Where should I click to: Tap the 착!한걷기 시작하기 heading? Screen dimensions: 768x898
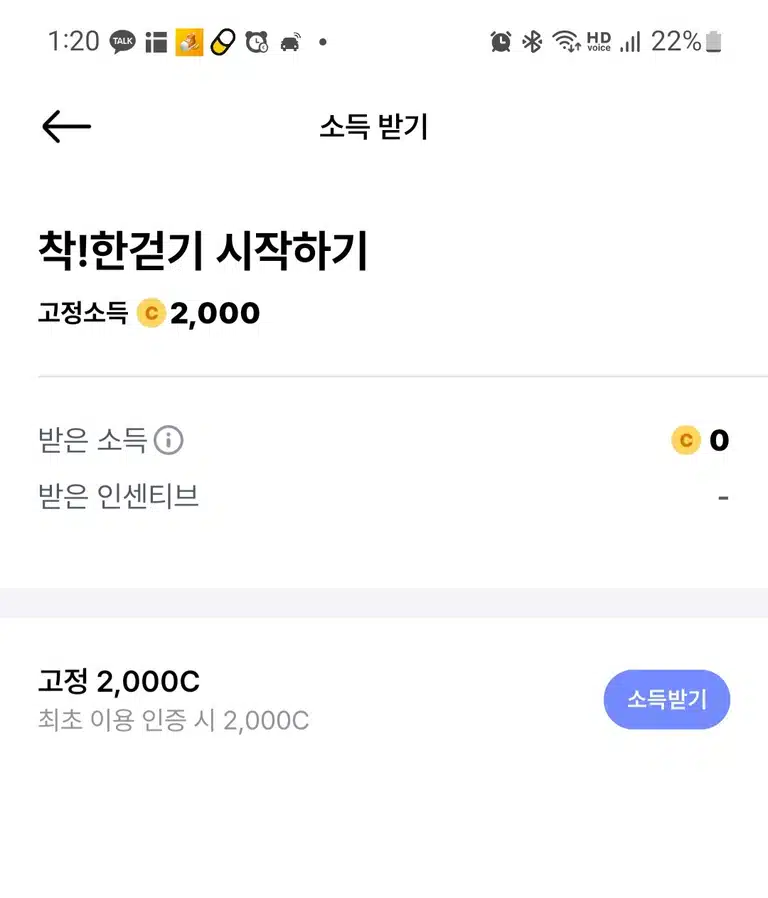(x=203, y=250)
